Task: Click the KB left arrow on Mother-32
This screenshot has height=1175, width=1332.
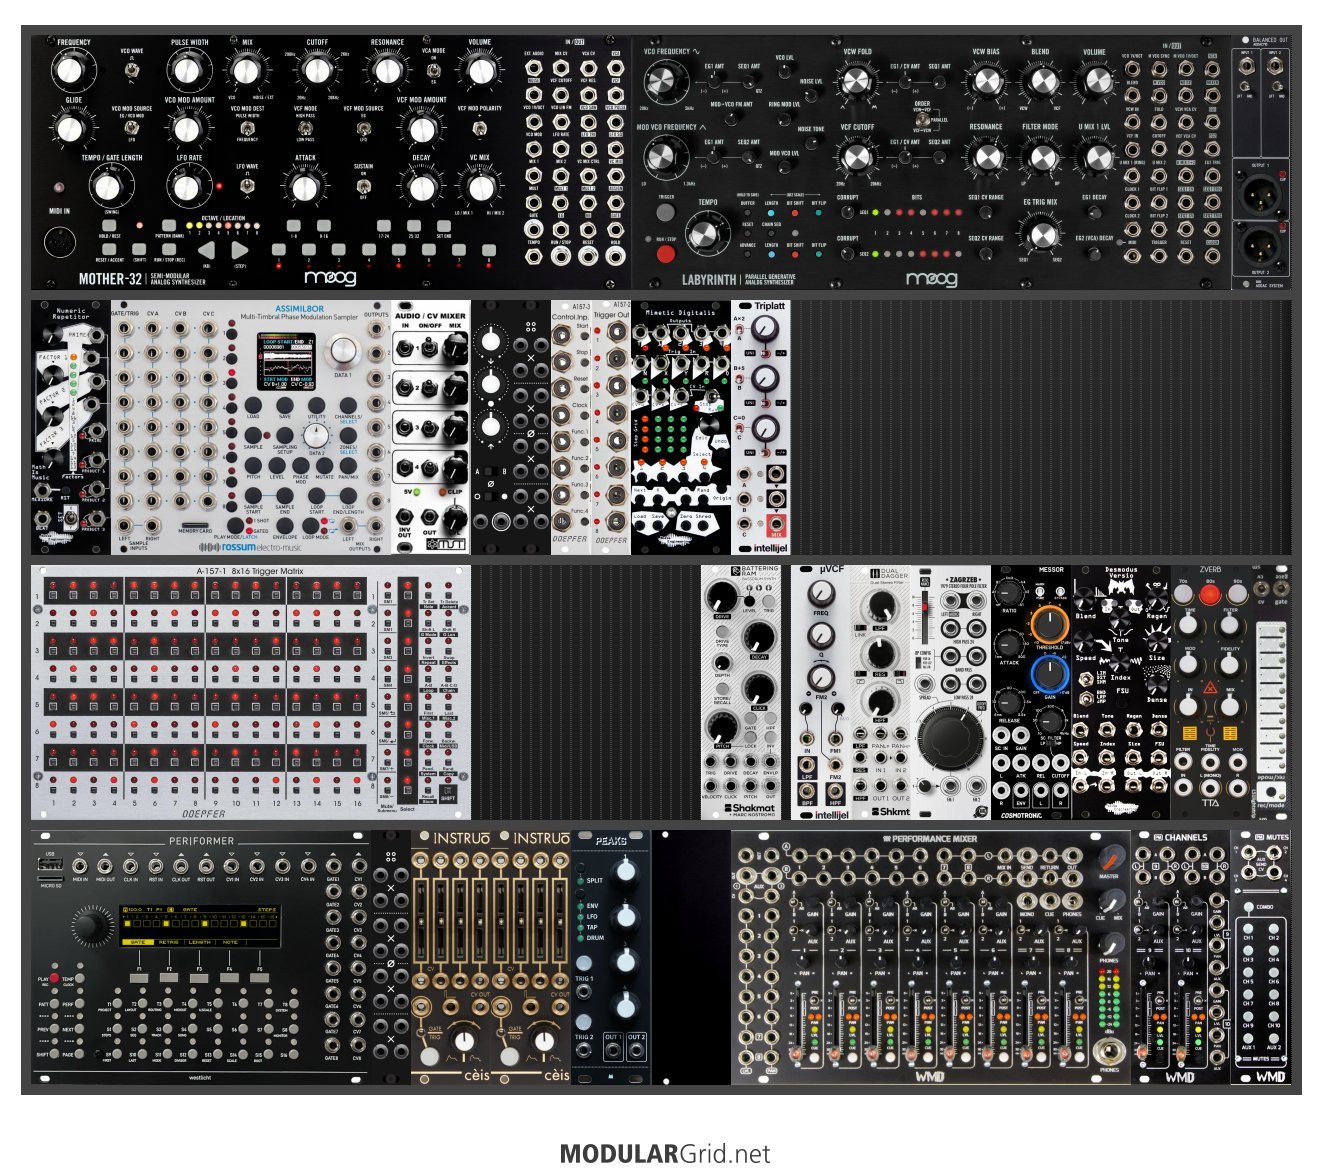Action: point(206,251)
